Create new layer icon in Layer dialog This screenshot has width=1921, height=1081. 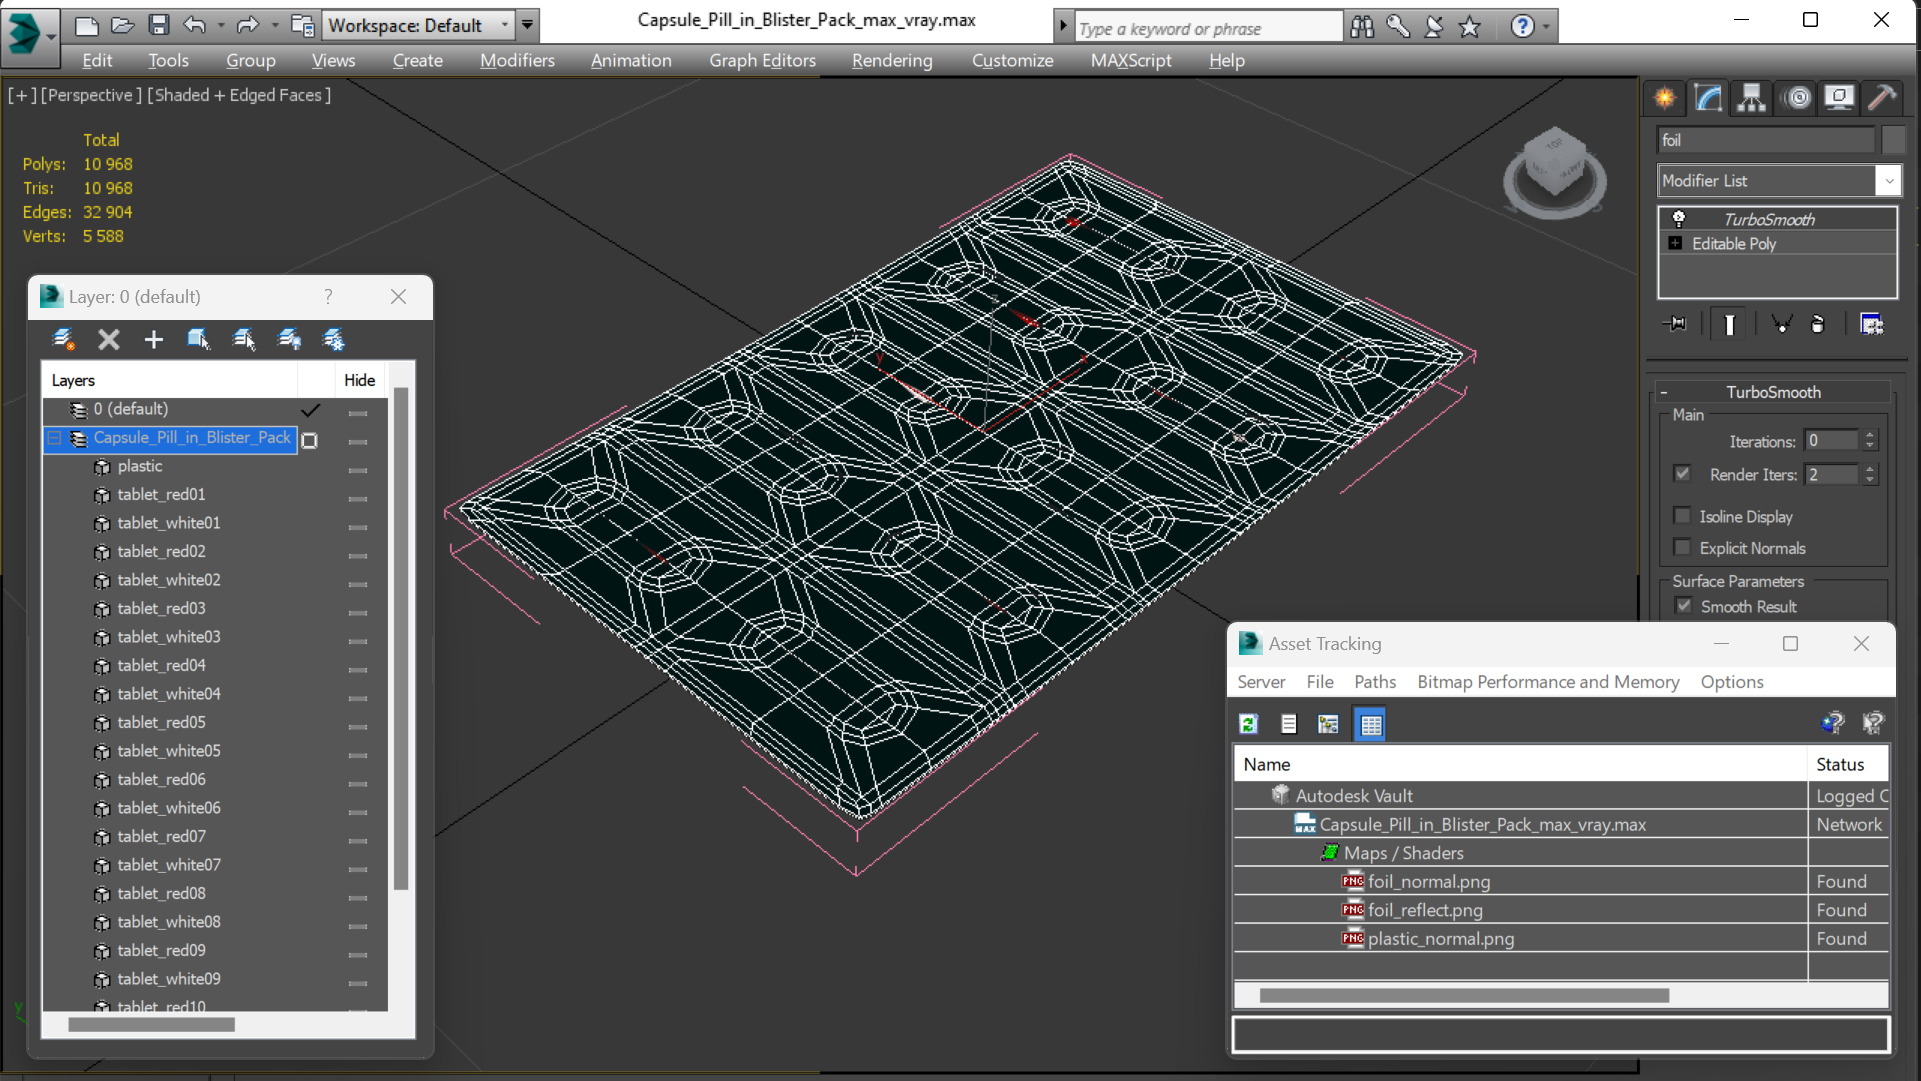(x=63, y=340)
